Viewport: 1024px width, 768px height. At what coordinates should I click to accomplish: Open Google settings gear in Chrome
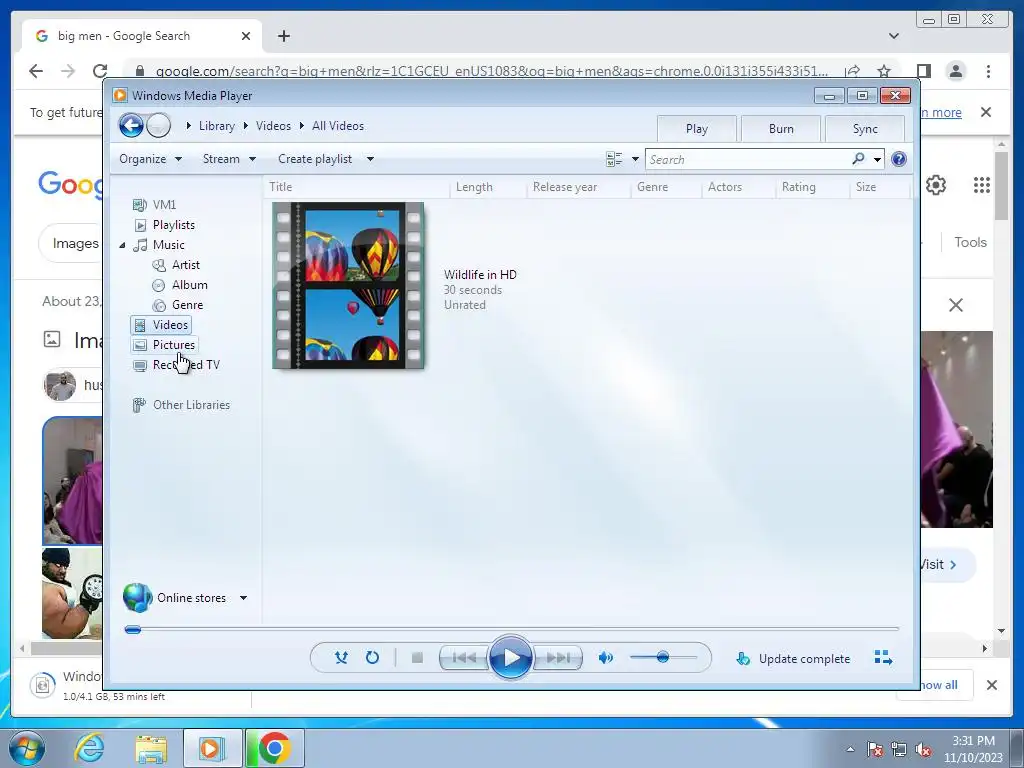(936, 185)
